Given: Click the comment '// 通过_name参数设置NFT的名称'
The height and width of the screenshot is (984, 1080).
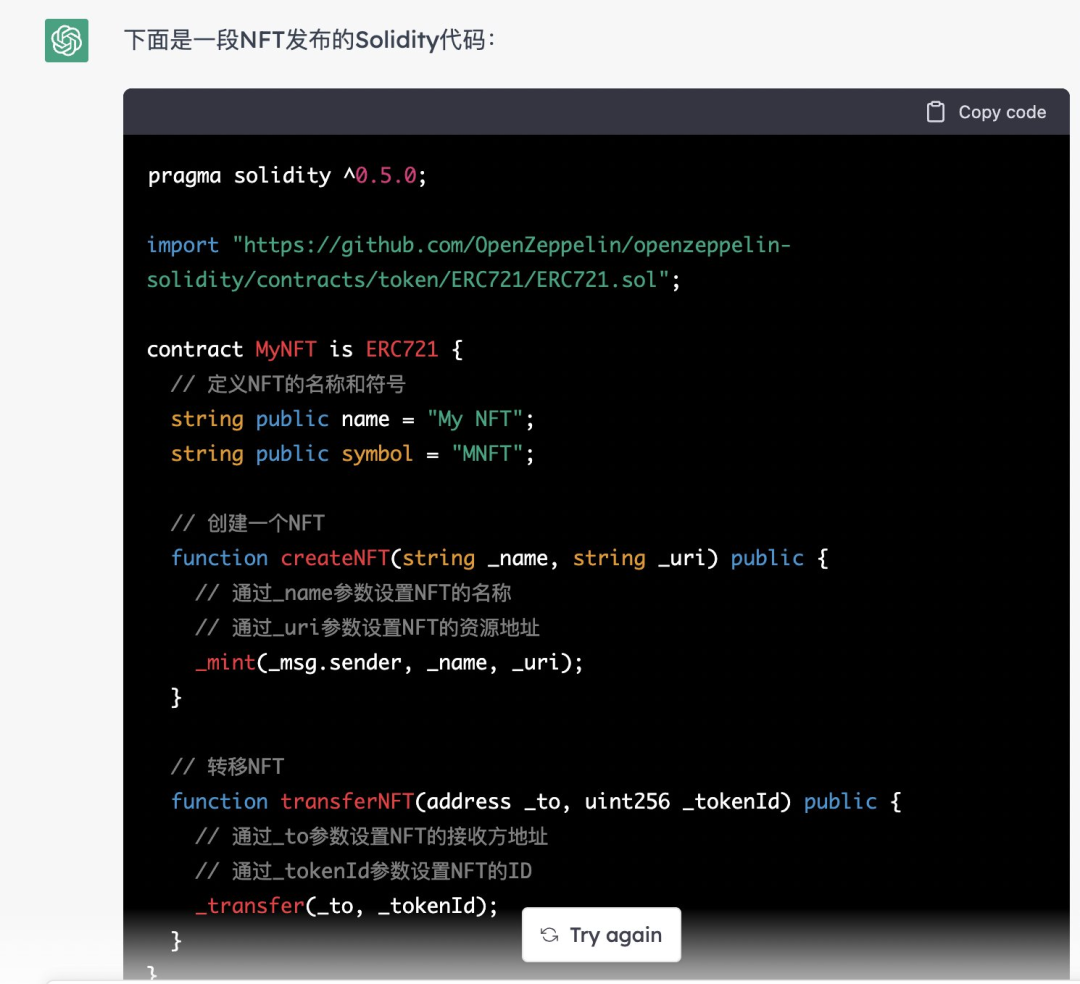Looking at the screenshot, I should pyautogui.click(x=353, y=592).
